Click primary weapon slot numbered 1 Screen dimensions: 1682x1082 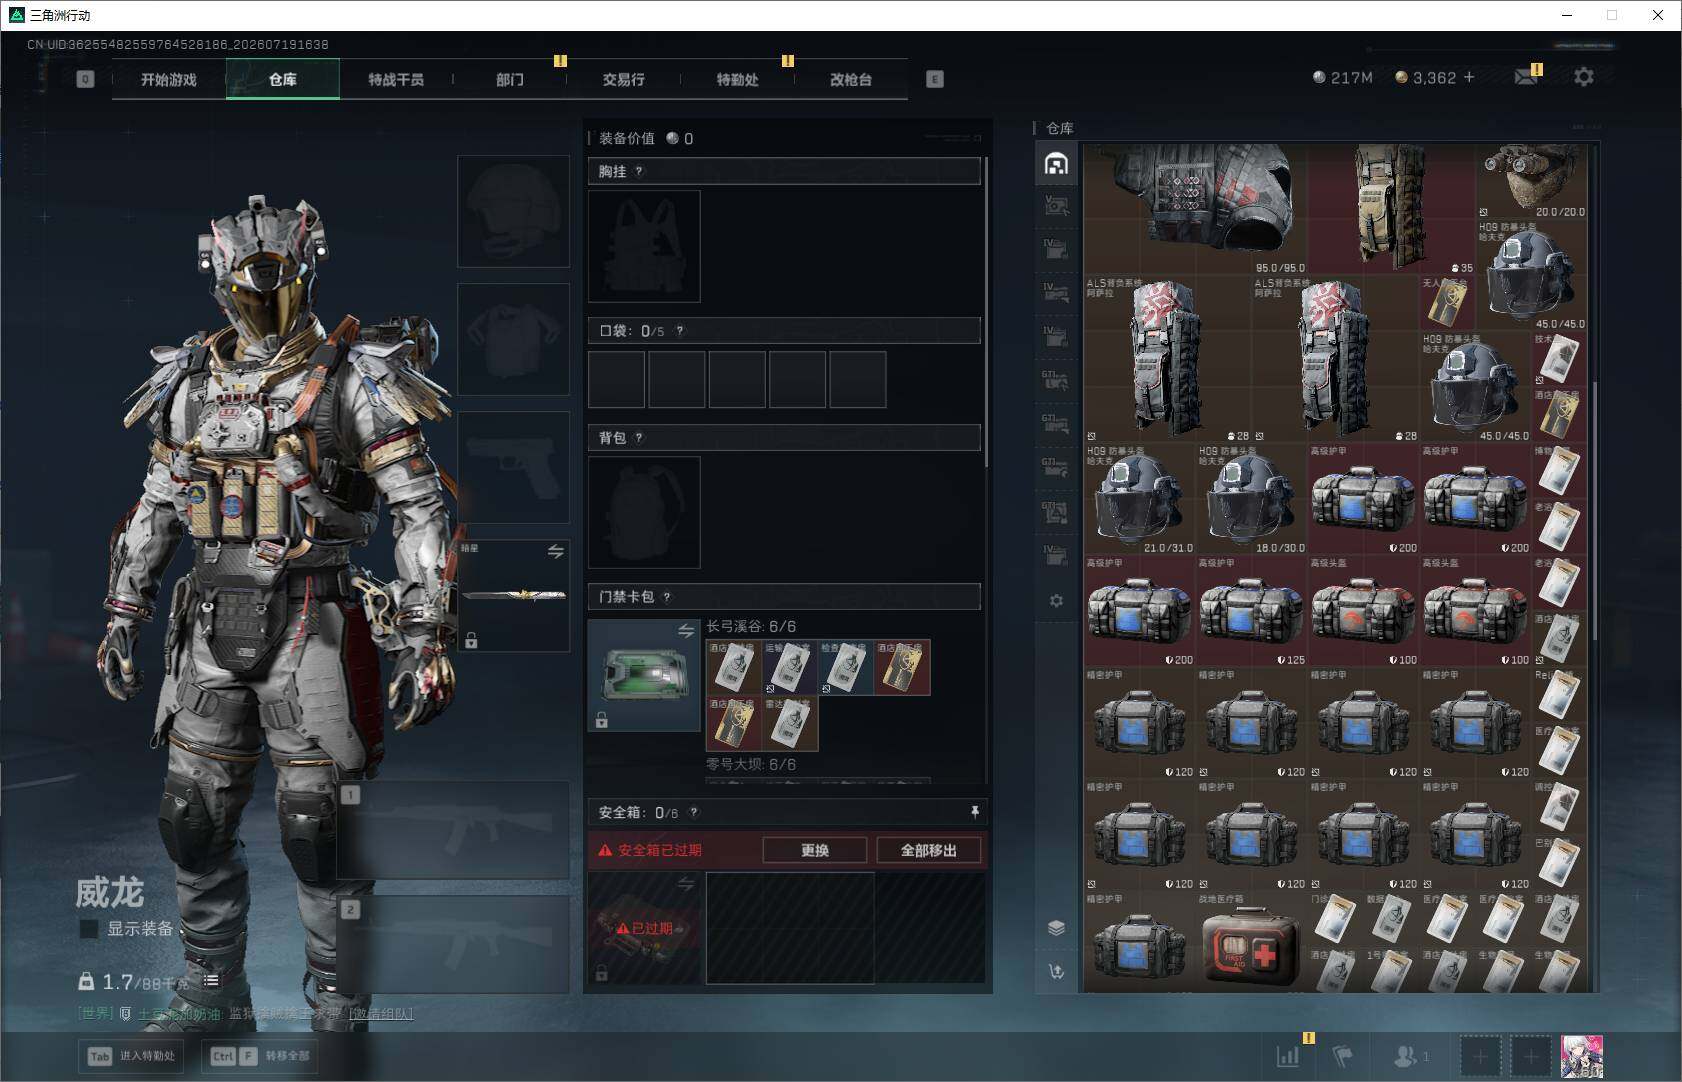(453, 830)
